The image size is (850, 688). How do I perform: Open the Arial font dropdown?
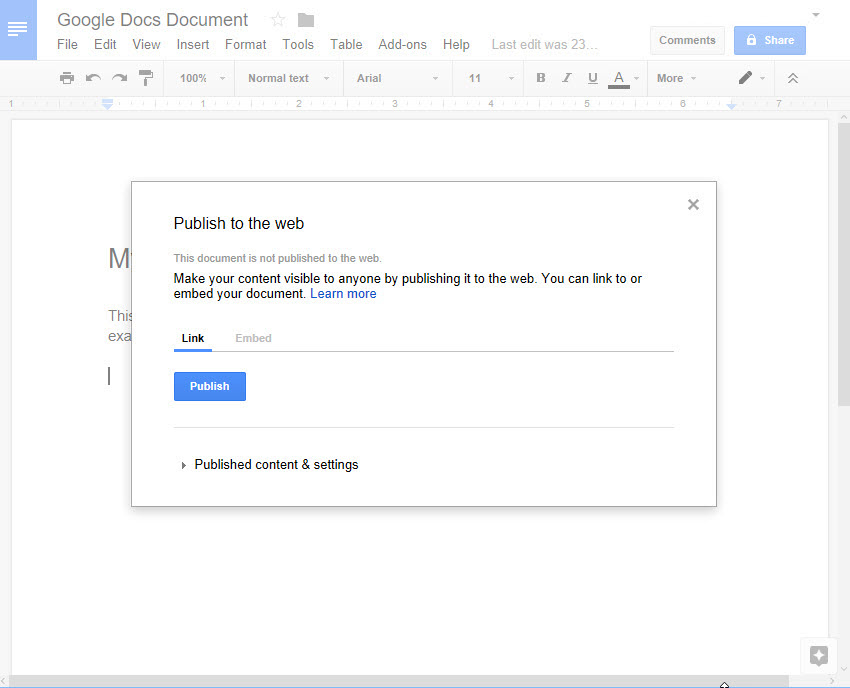pos(390,78)
